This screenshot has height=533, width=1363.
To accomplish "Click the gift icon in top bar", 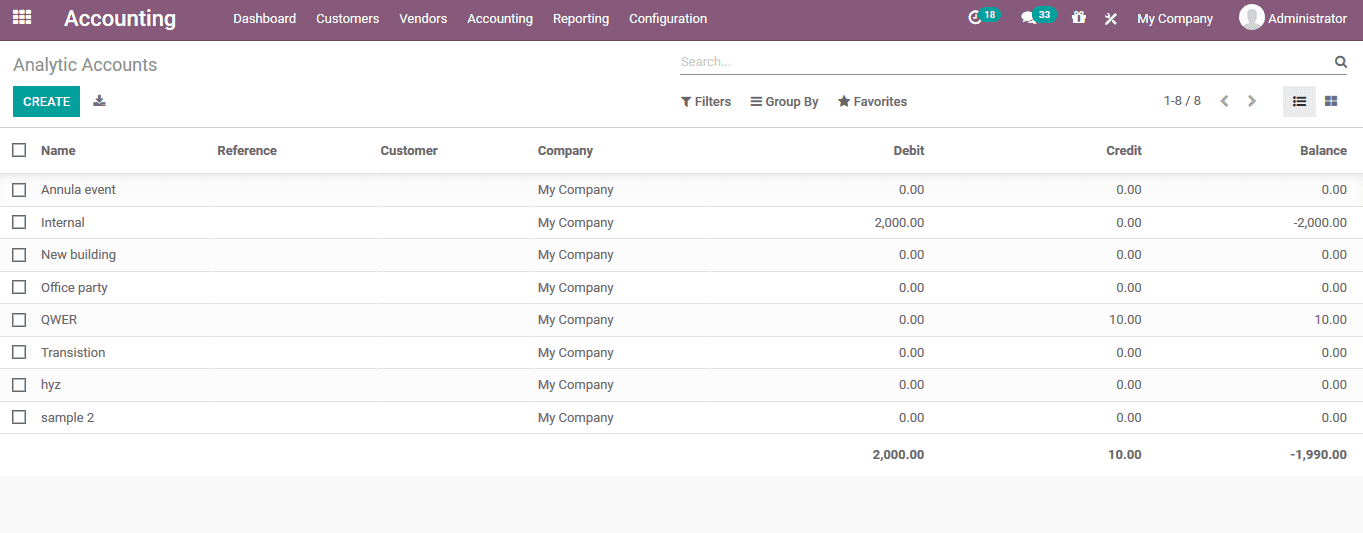I will [x=1078, y=18].
